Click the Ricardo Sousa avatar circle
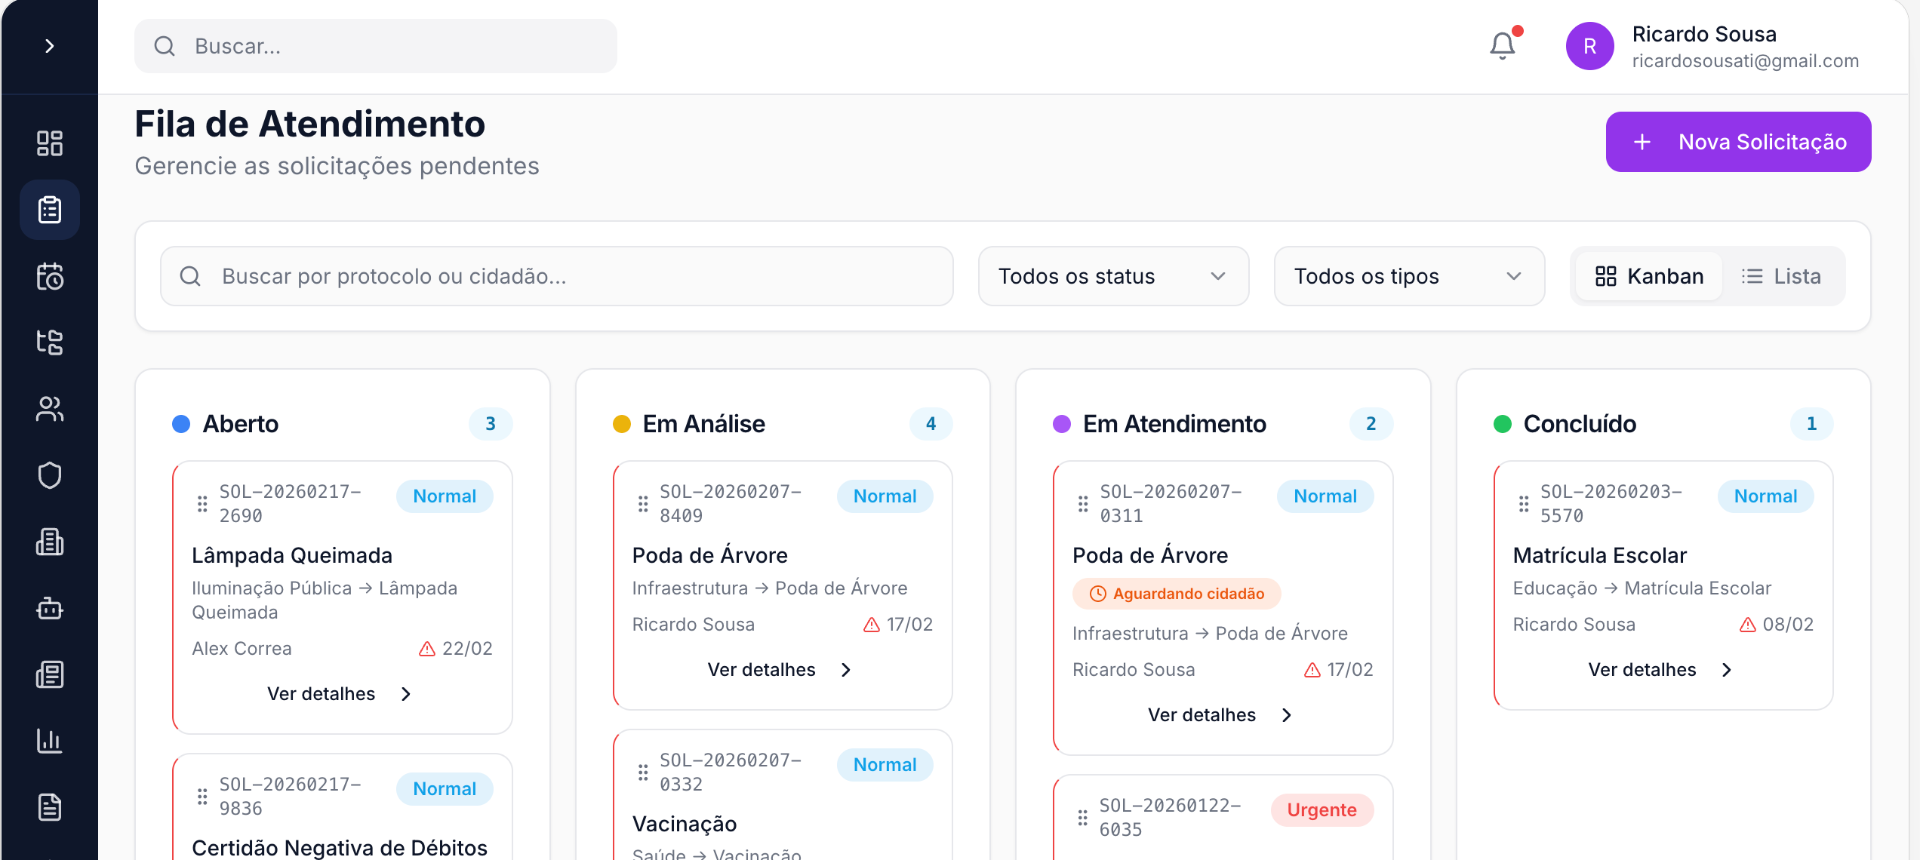 point(1590,46)
